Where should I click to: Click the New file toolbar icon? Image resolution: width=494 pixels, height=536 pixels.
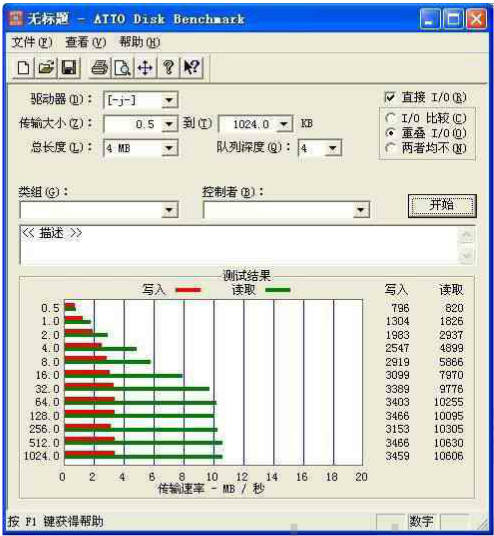pyautogui.click(x=24, y=68)
